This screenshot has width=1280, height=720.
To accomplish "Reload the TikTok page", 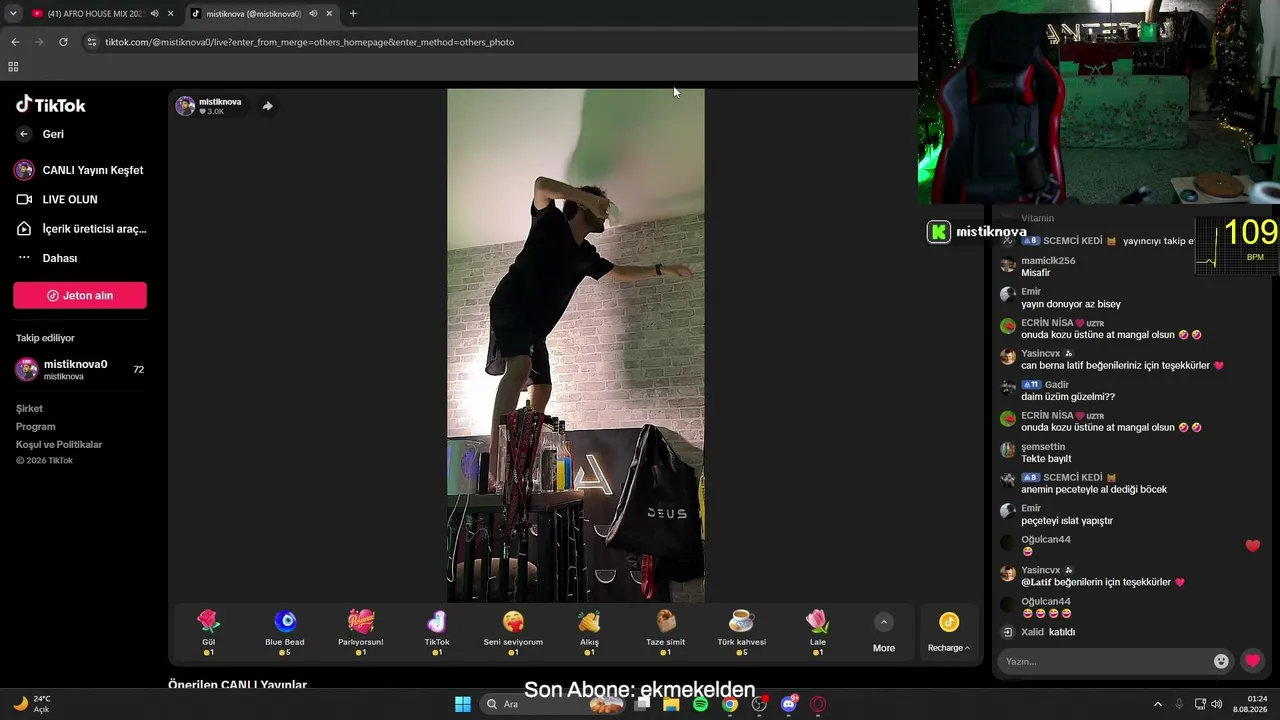I will coord(63,42).
